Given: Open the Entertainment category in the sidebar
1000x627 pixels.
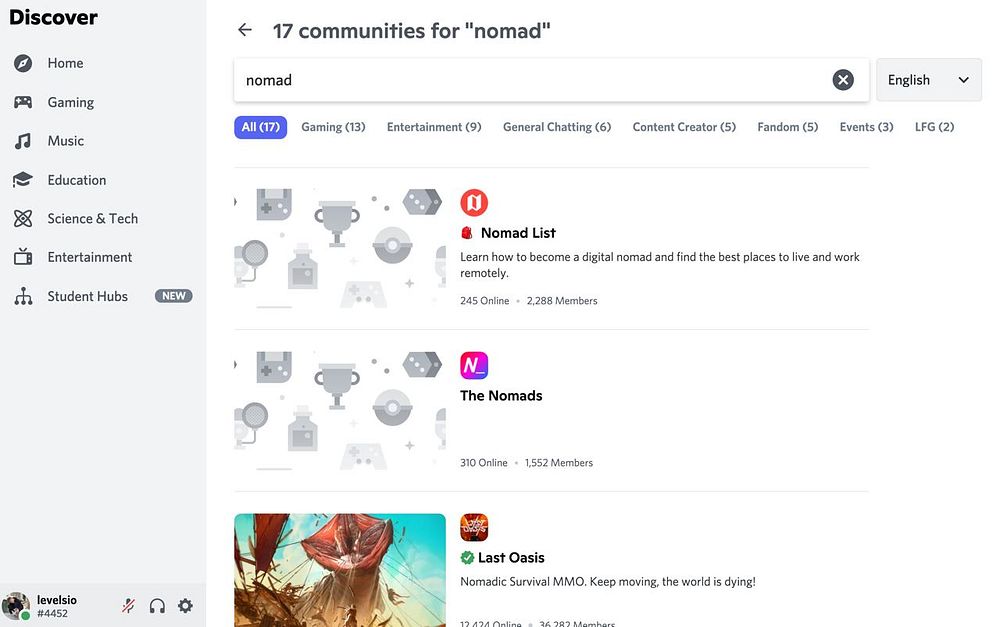Looking at the screenshot, I should tap(89, 257).
